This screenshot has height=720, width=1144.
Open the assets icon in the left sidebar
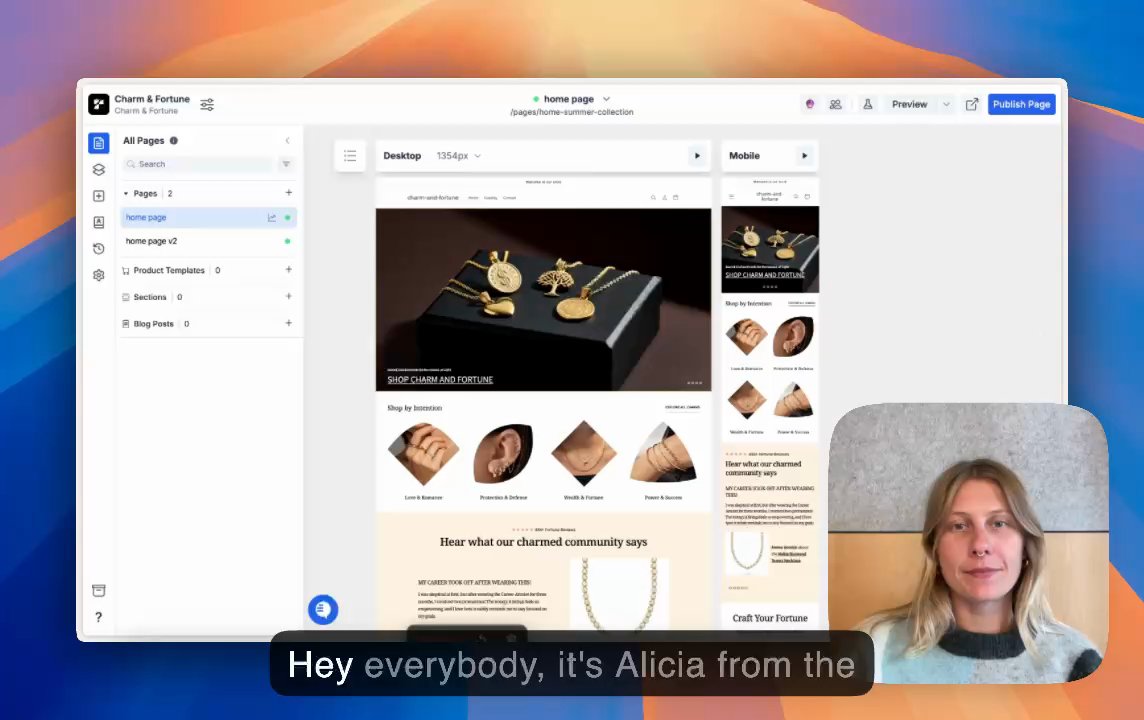click(98, 222)
